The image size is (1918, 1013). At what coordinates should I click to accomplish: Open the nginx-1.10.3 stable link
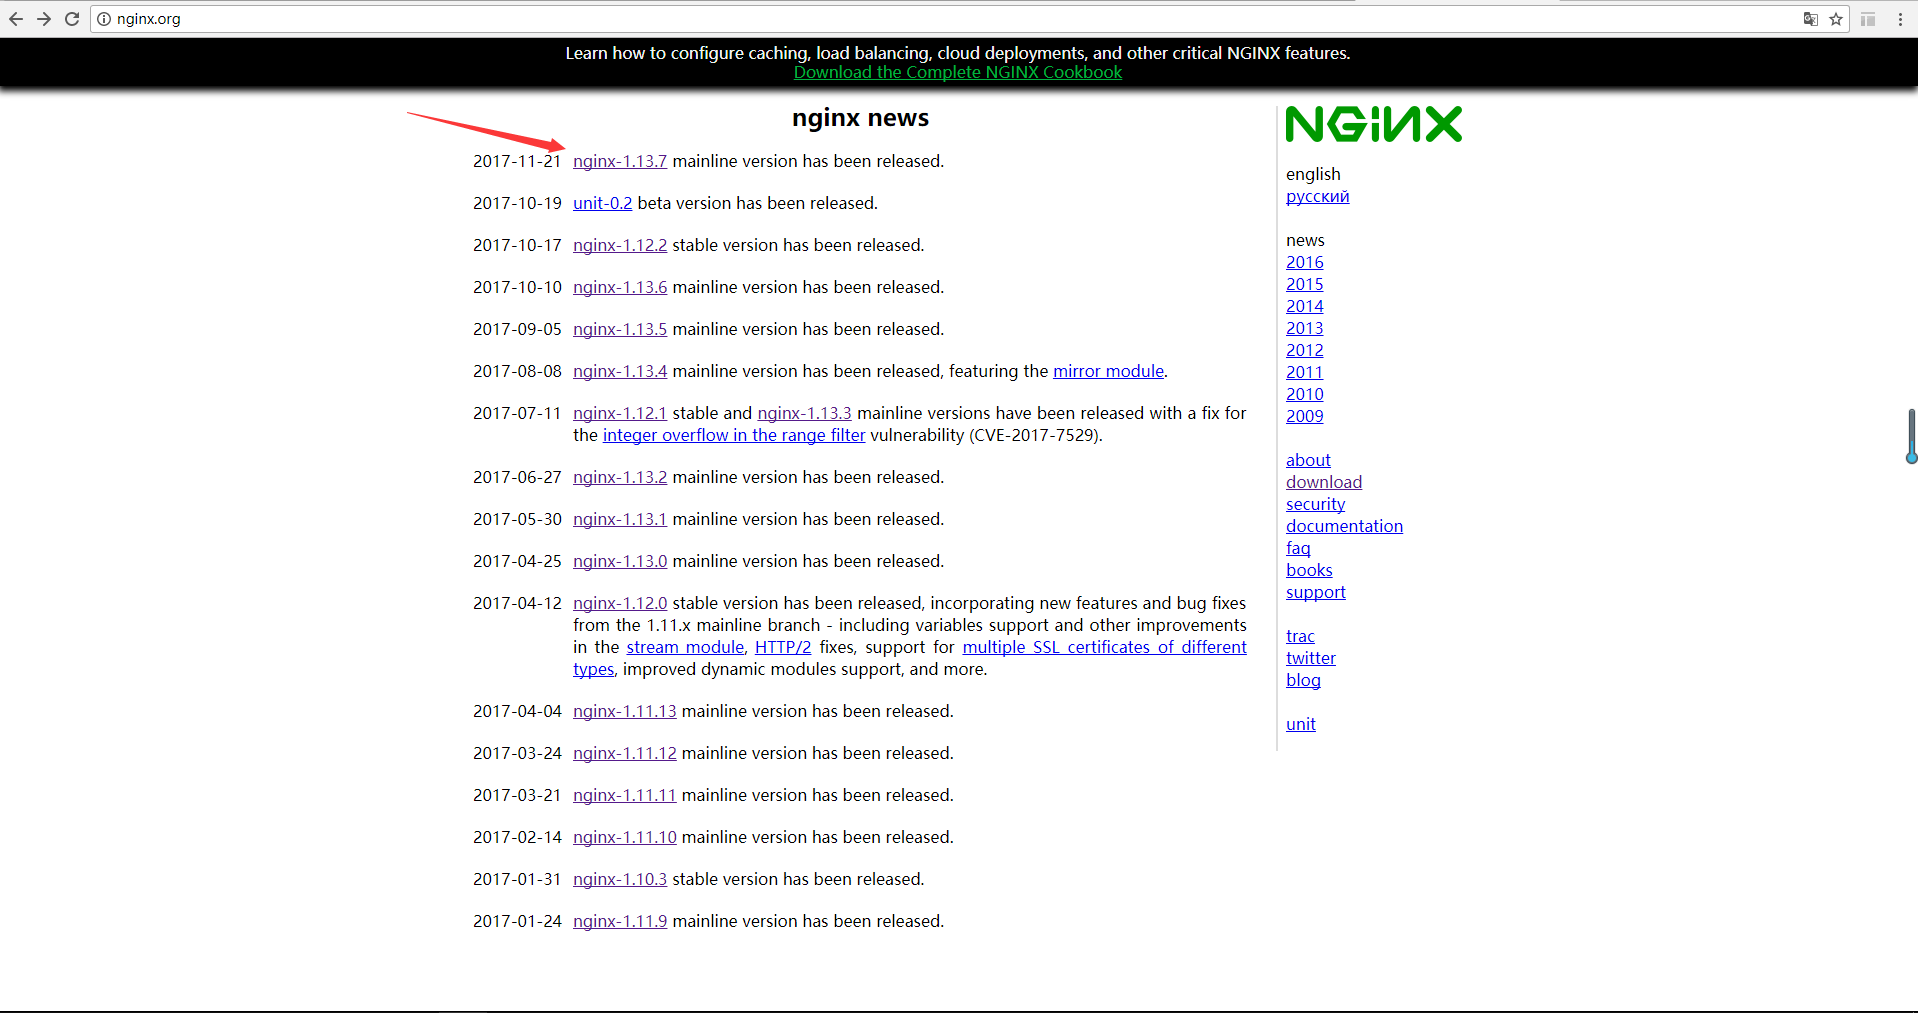620,879
